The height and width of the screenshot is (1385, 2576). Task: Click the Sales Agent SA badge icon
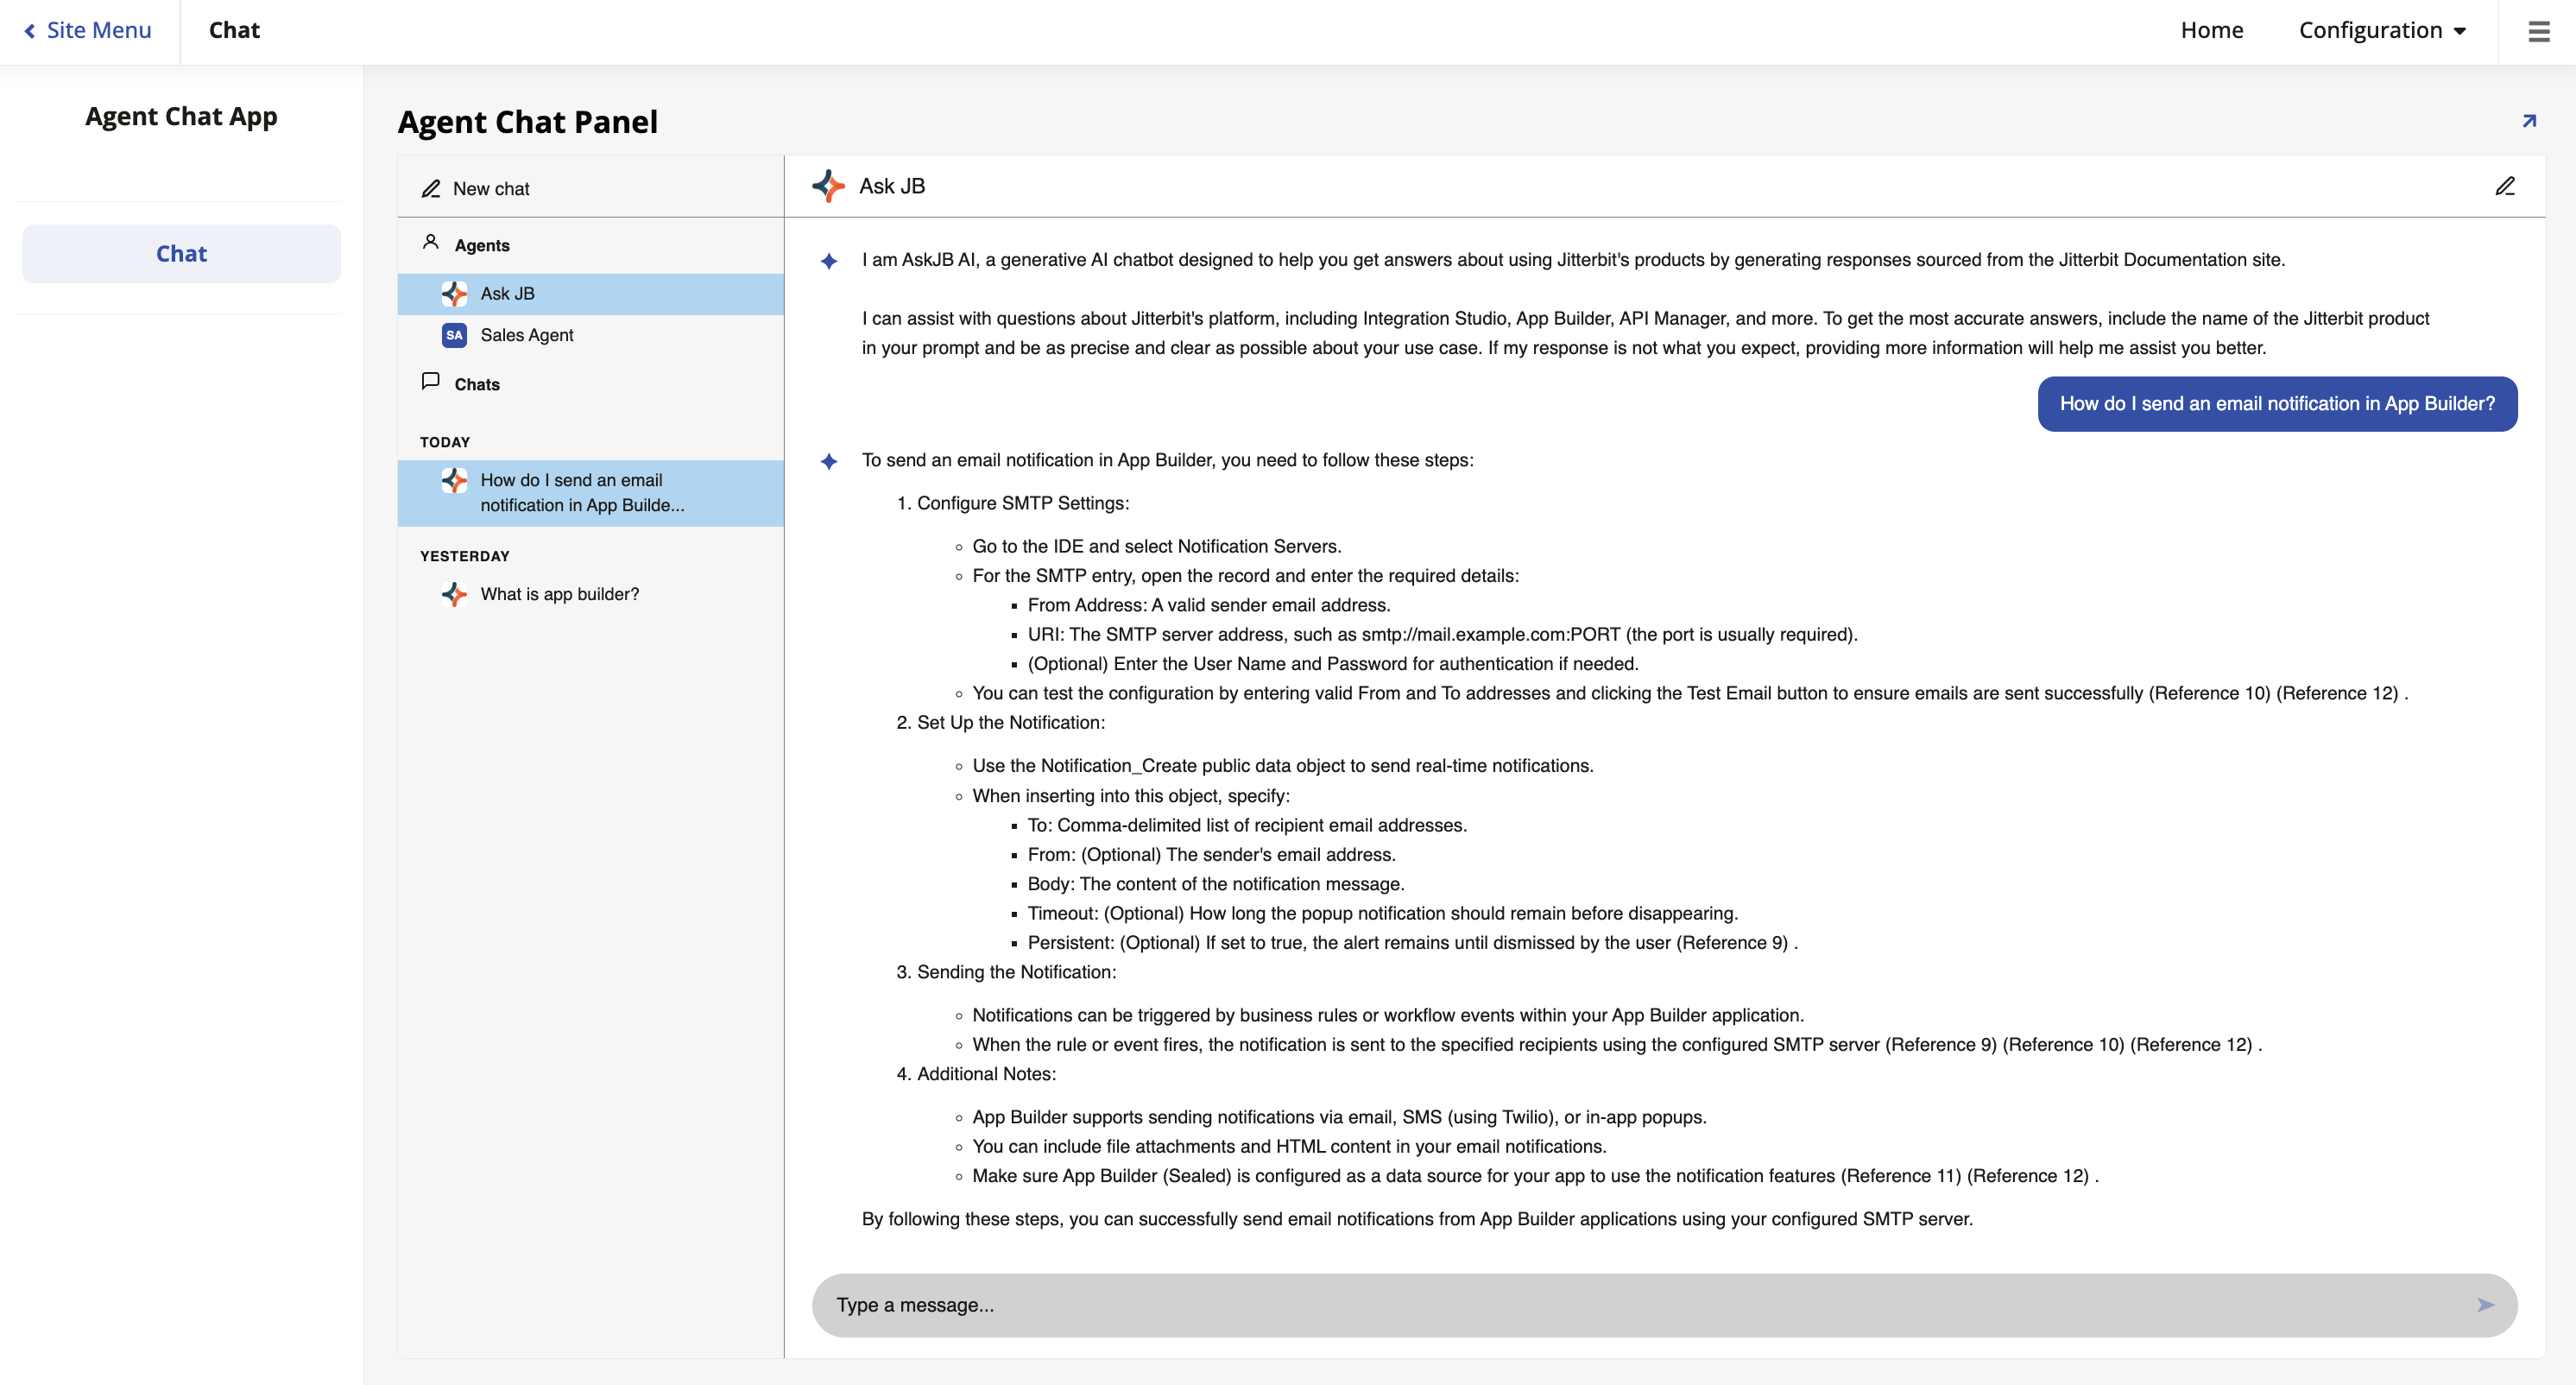pos(454,335)
